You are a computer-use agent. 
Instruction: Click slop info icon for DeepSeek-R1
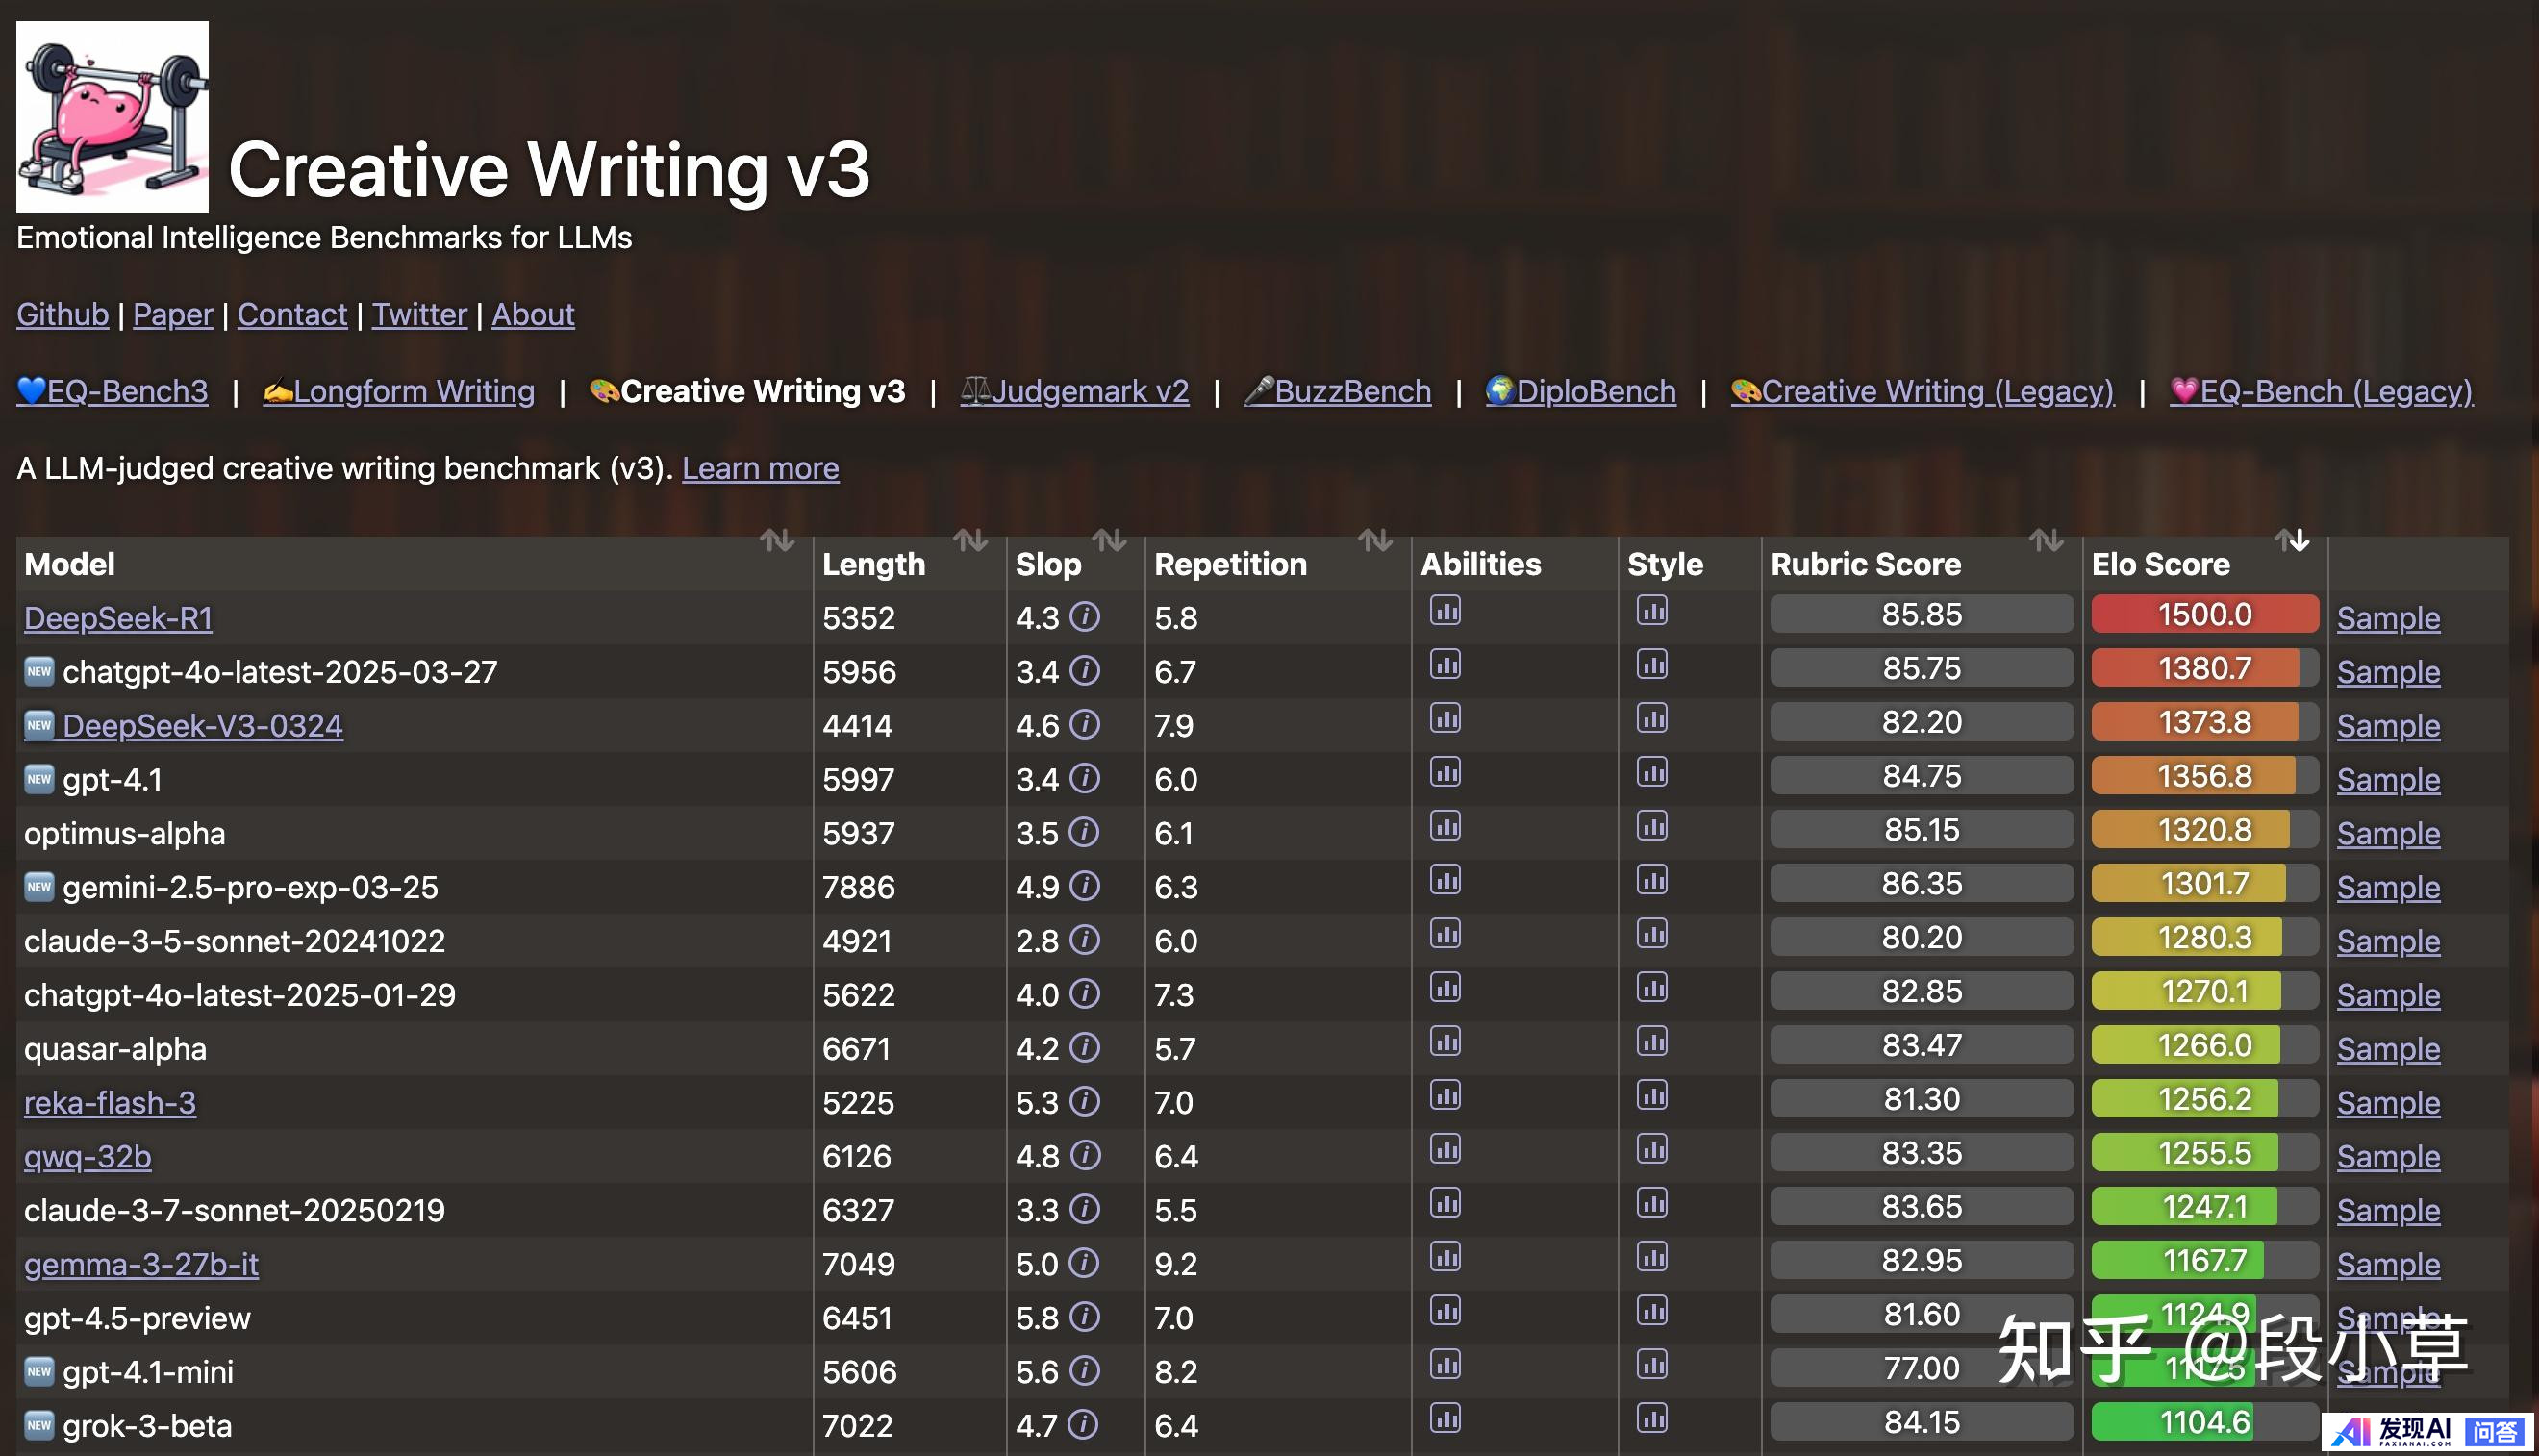point(1085,617)
